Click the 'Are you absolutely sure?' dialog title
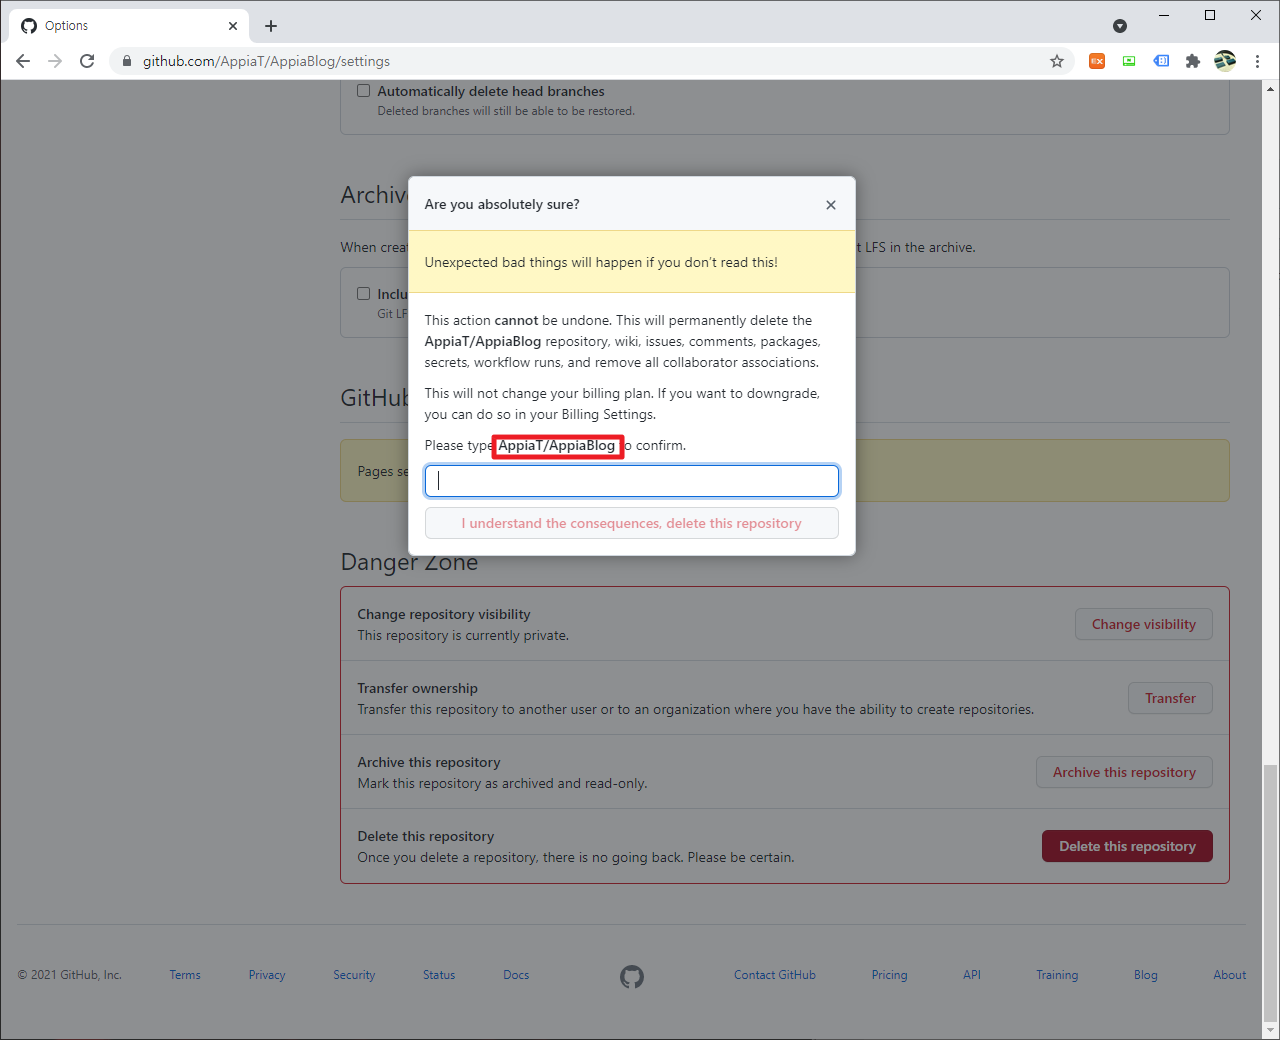Image resolution: width=1280 pixels, height=1040 pixels. [502, 204]
